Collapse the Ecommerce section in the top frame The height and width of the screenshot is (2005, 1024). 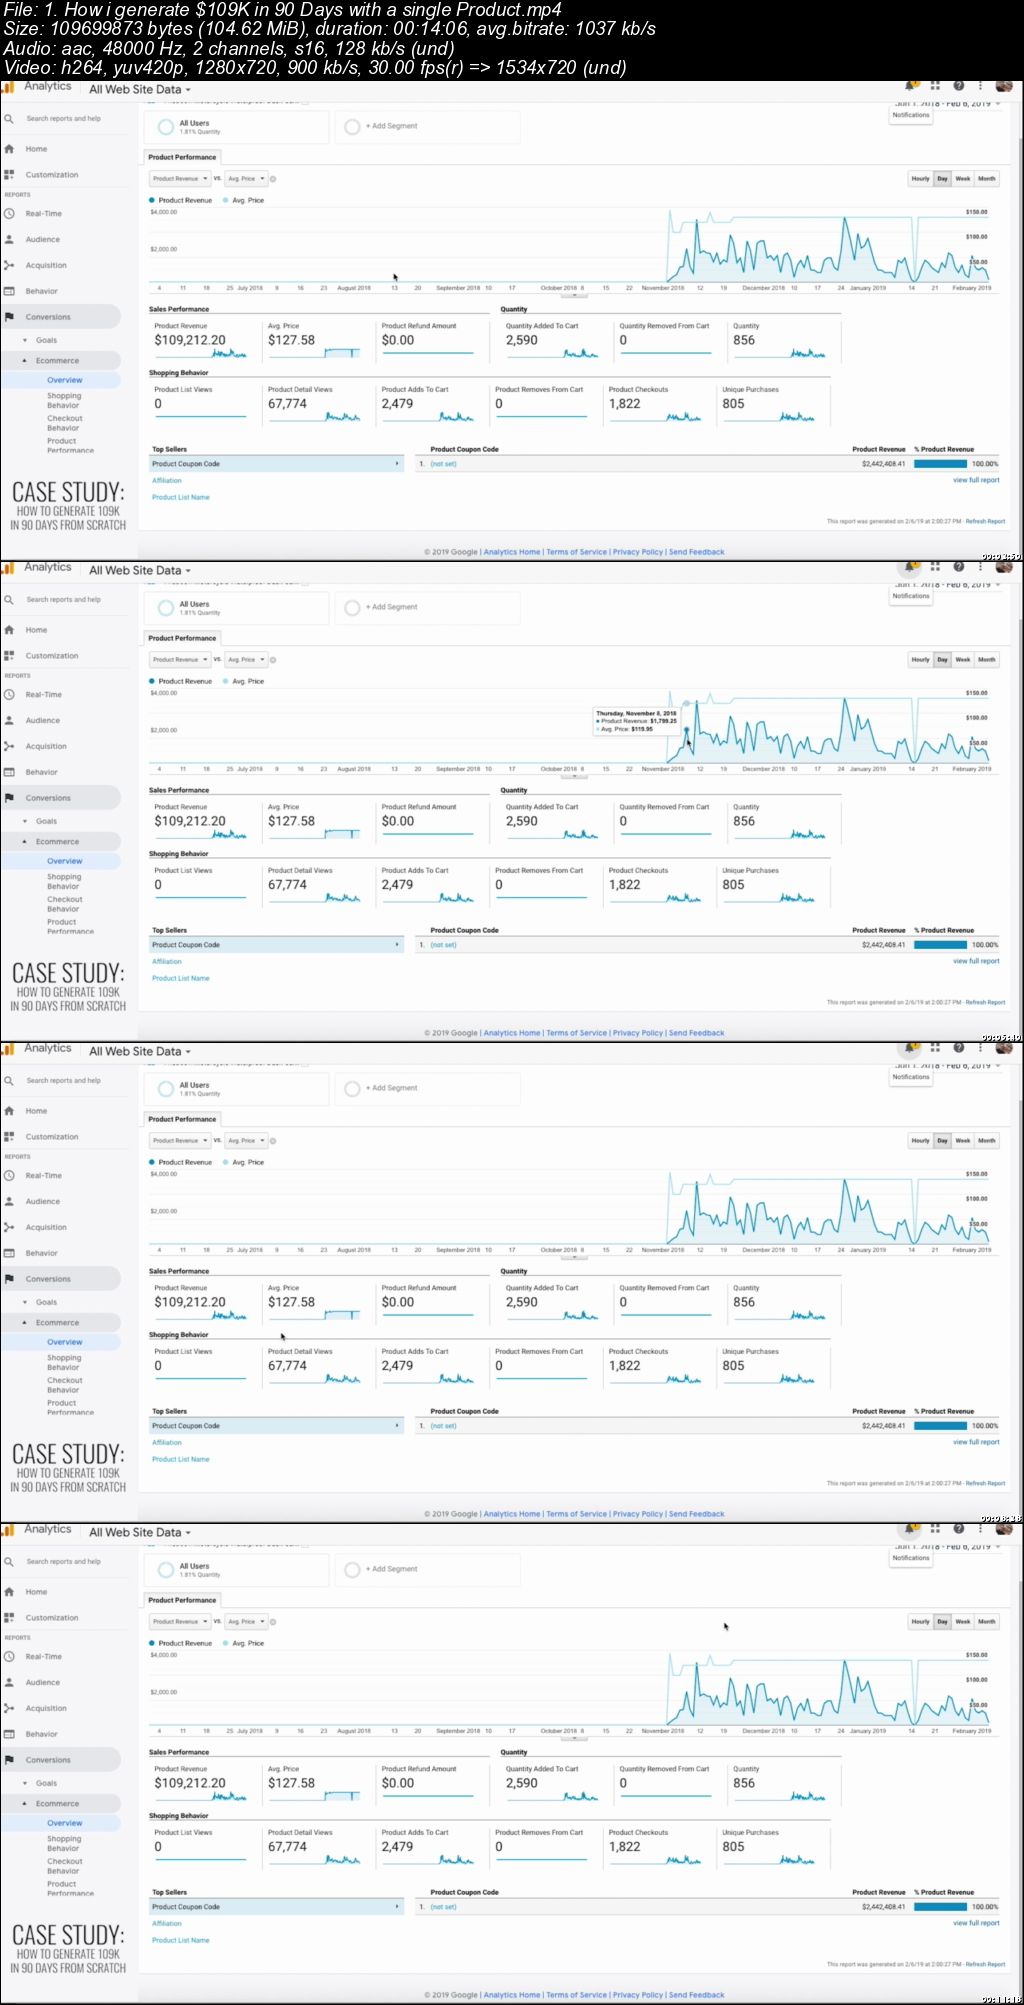click(x=25, y=361)
